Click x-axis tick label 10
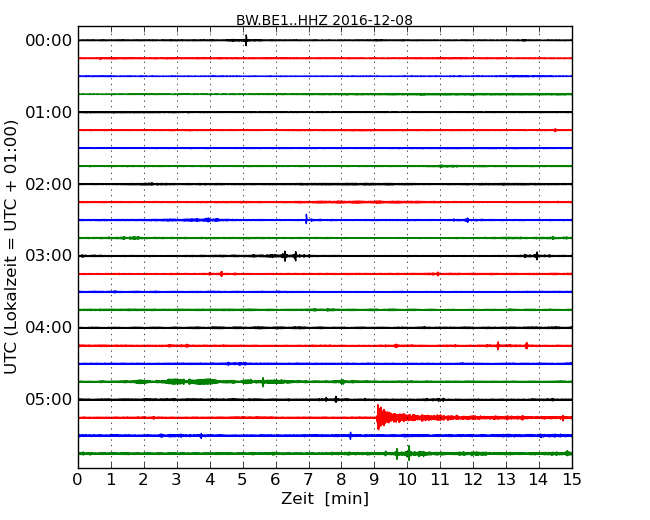The width and height of the screenshot is (650, 520). (407, 479)
